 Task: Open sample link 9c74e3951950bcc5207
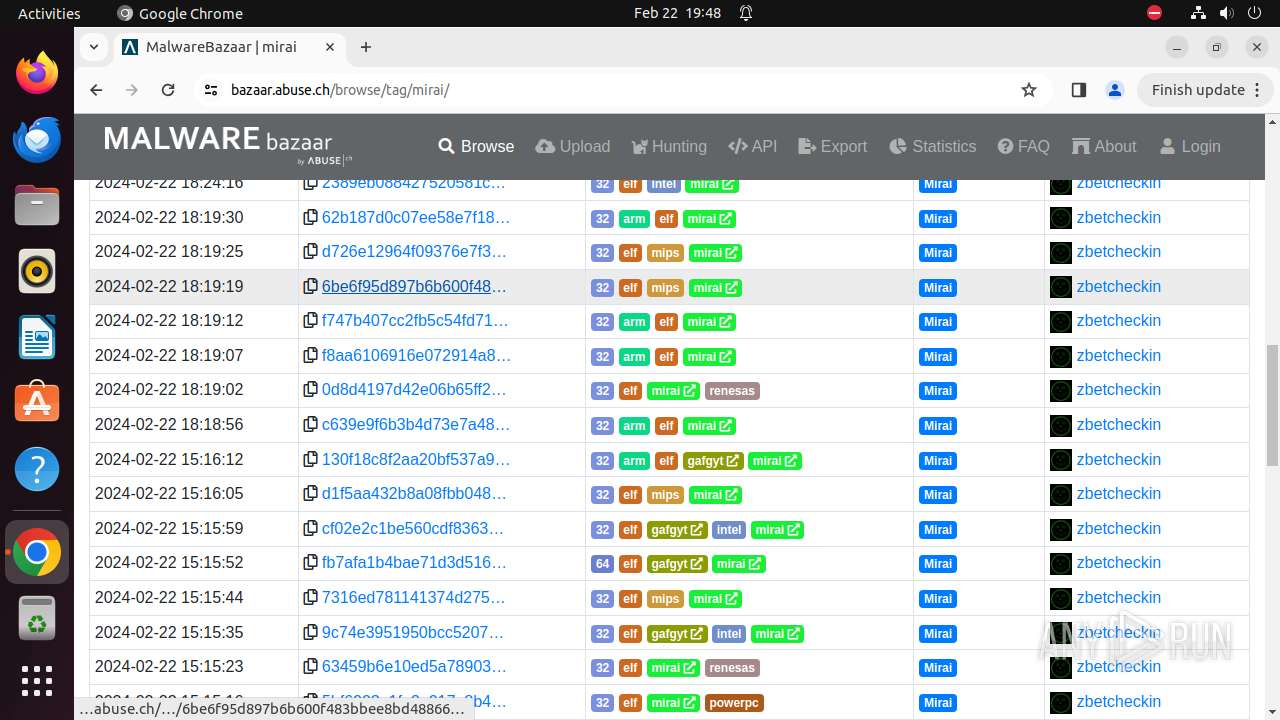(413, 633)
